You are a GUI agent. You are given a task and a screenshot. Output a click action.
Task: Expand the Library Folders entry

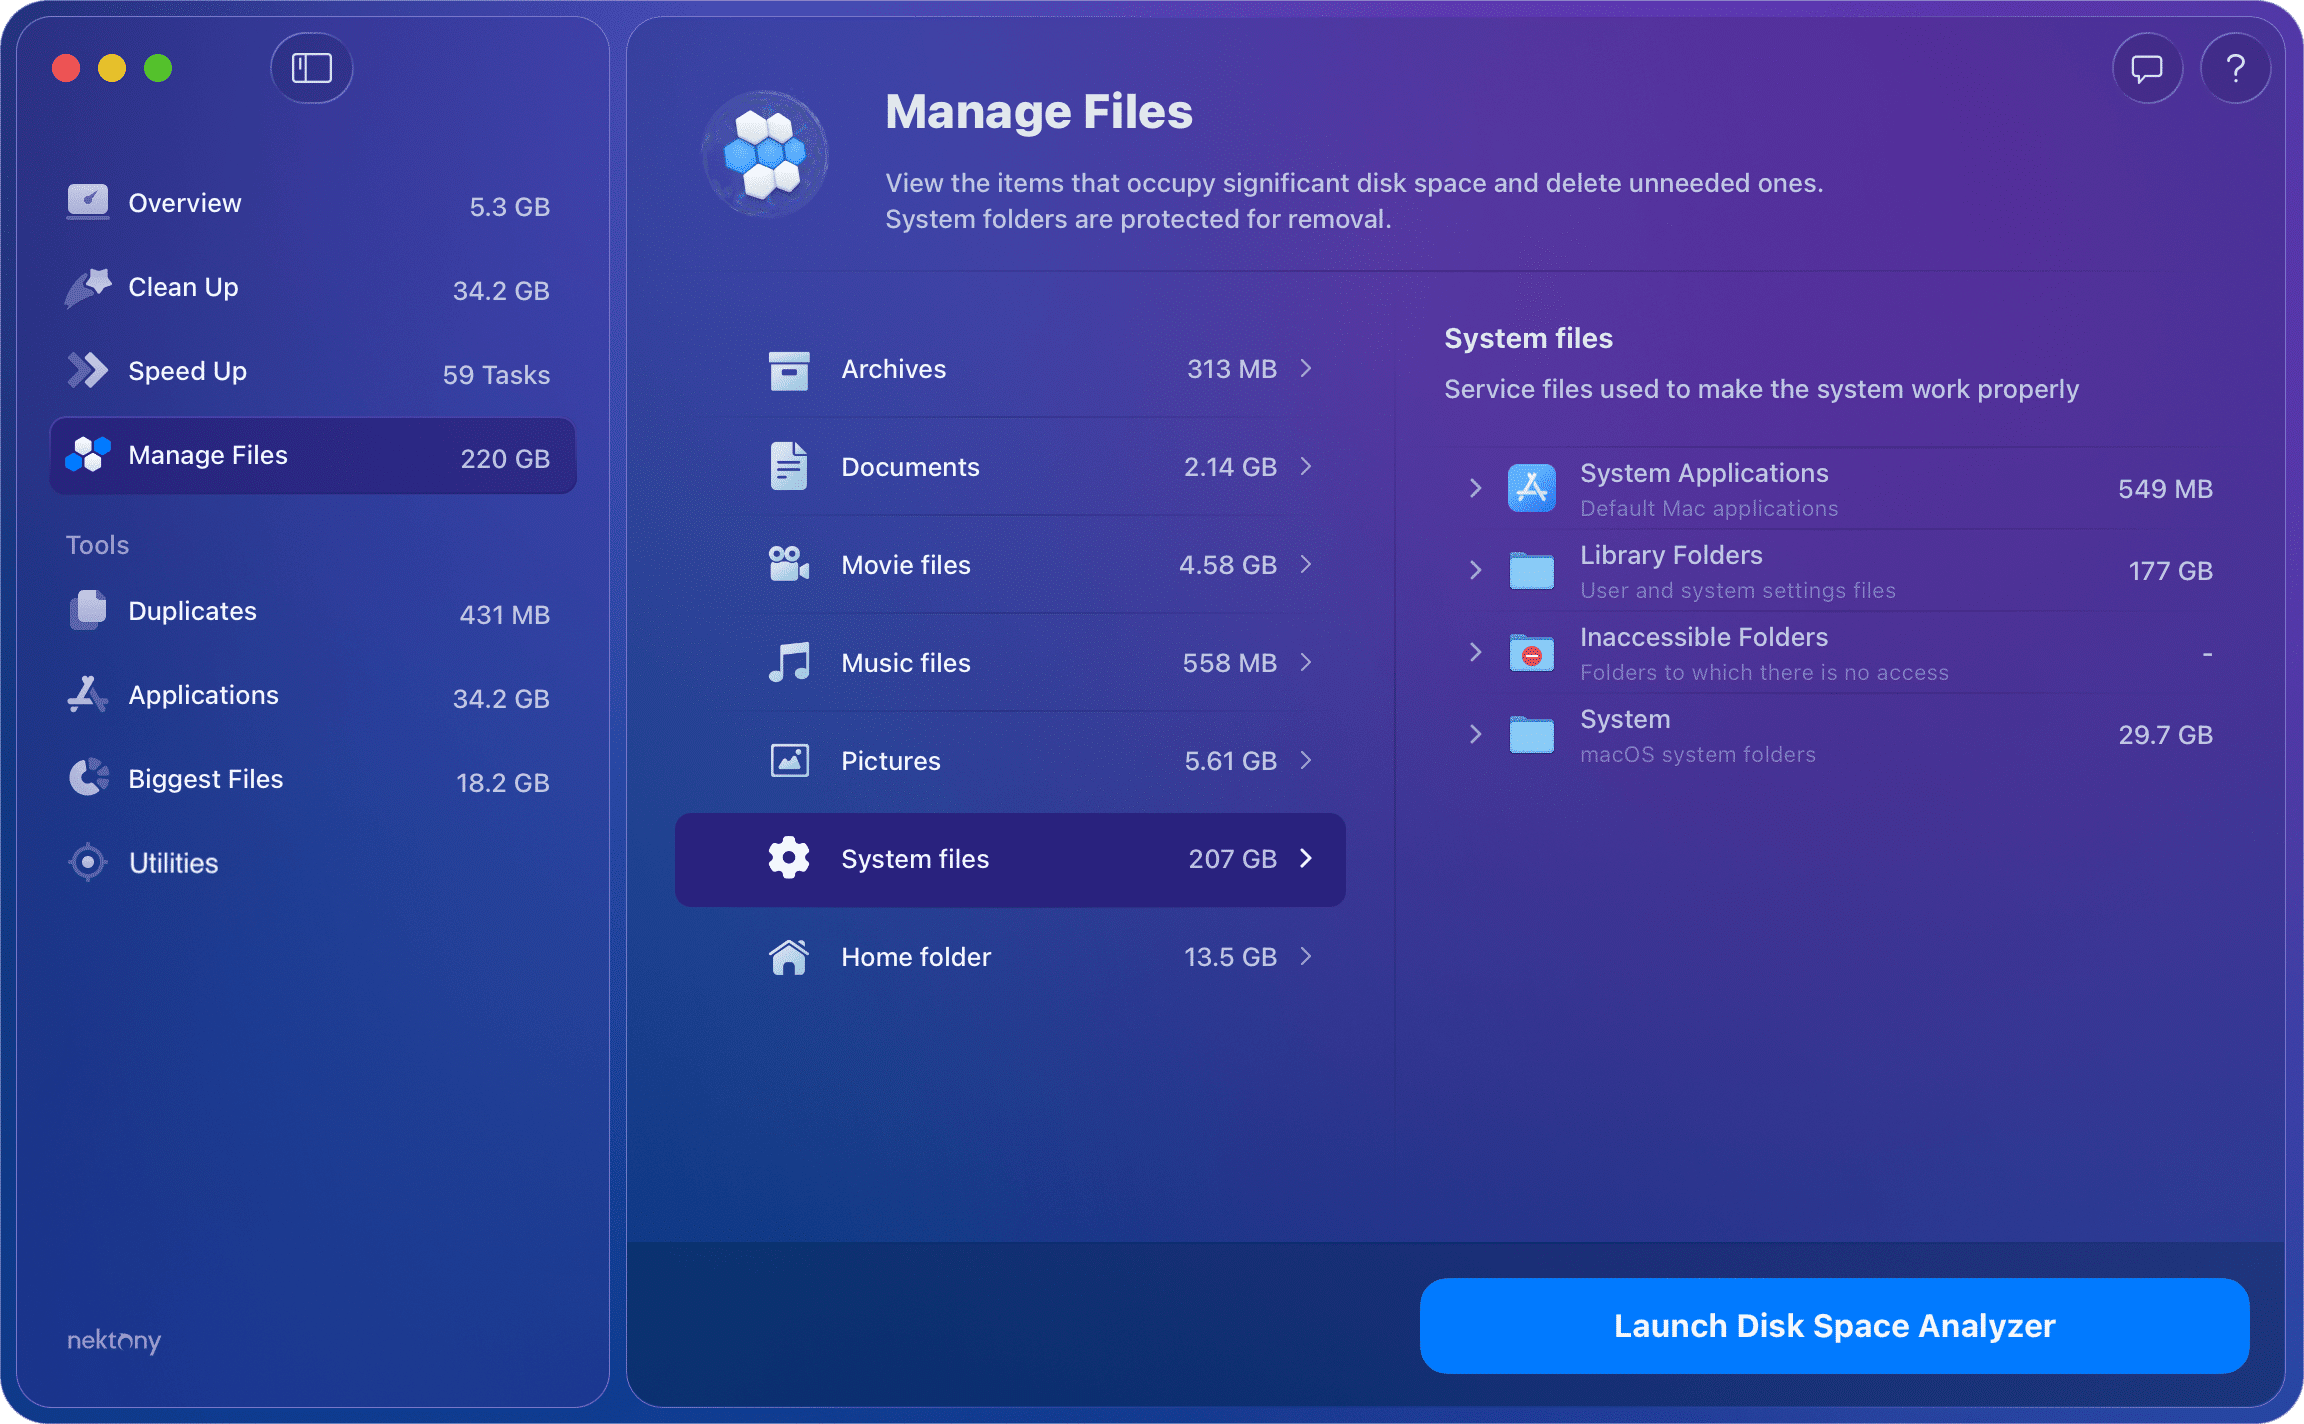1476,570
